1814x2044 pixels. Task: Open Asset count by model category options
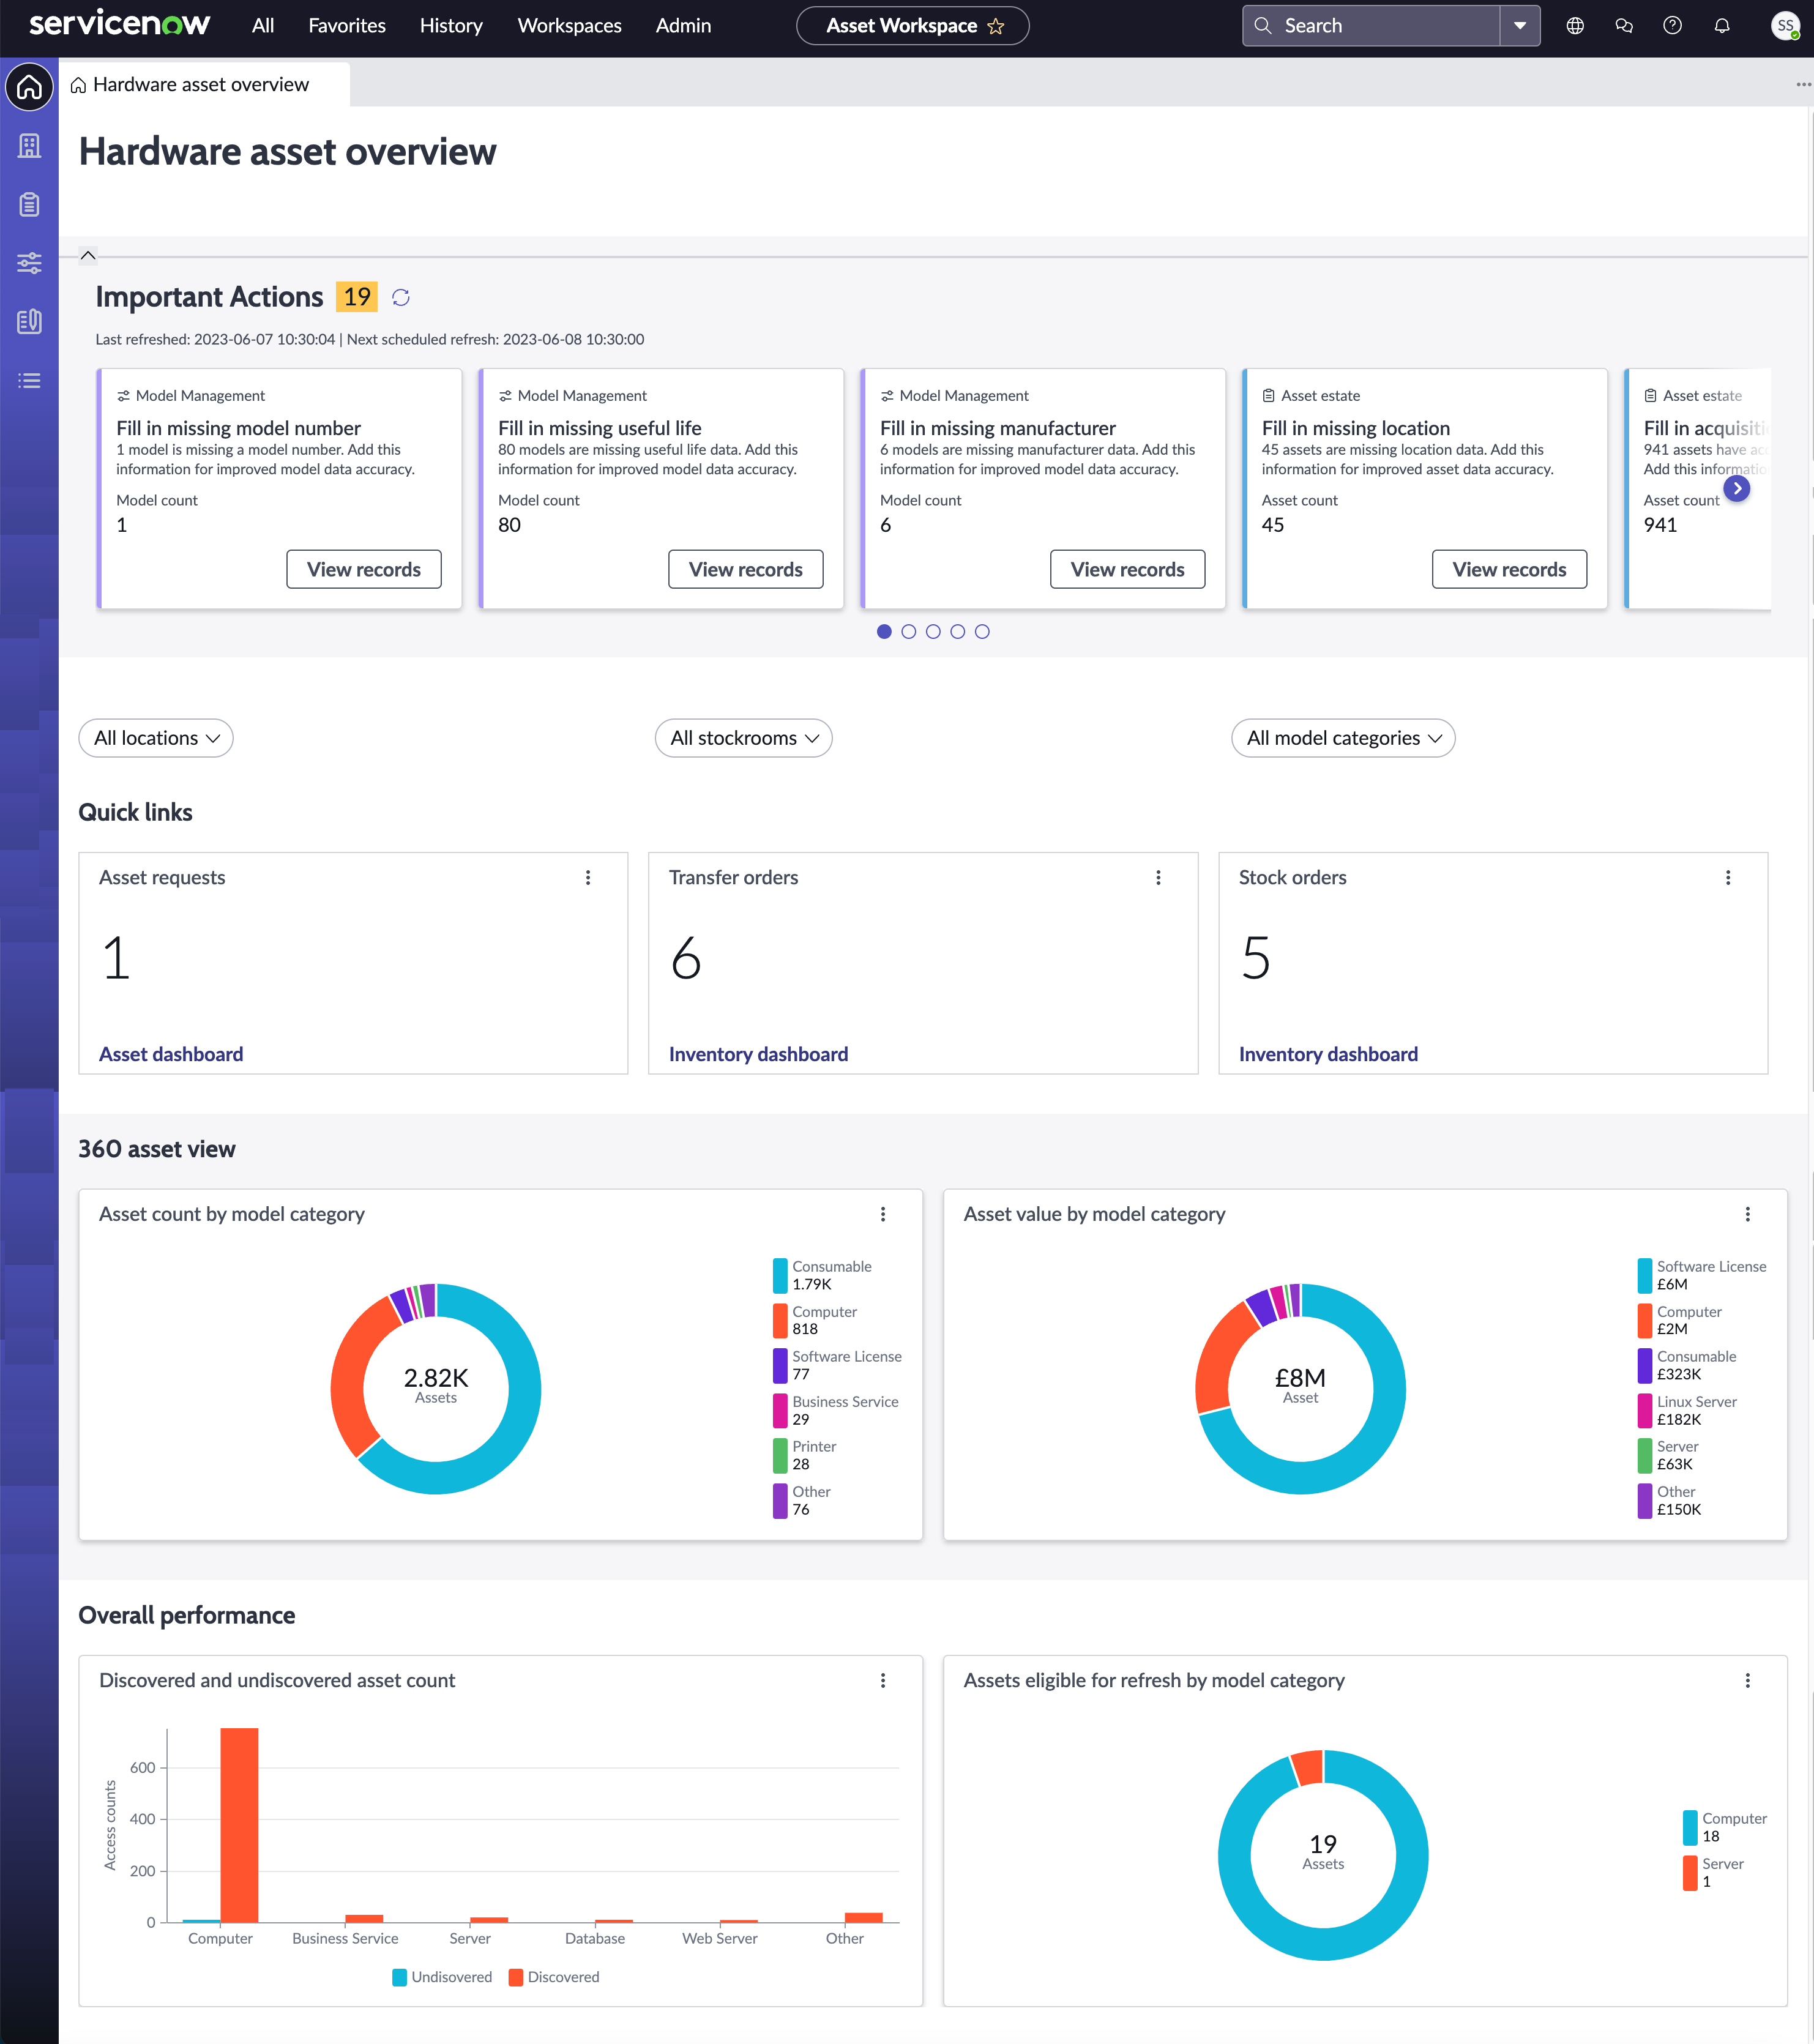click(x=883, y=1213)
